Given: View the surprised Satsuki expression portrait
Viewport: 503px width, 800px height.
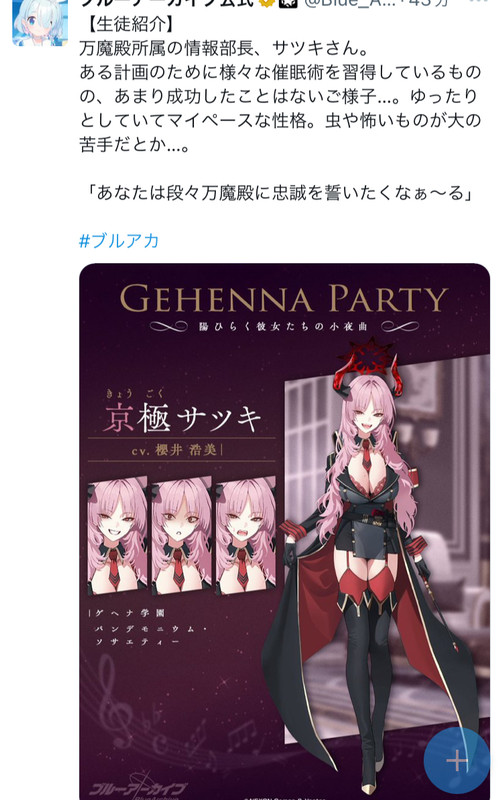Looking at the screenshot, I should 182,535.
